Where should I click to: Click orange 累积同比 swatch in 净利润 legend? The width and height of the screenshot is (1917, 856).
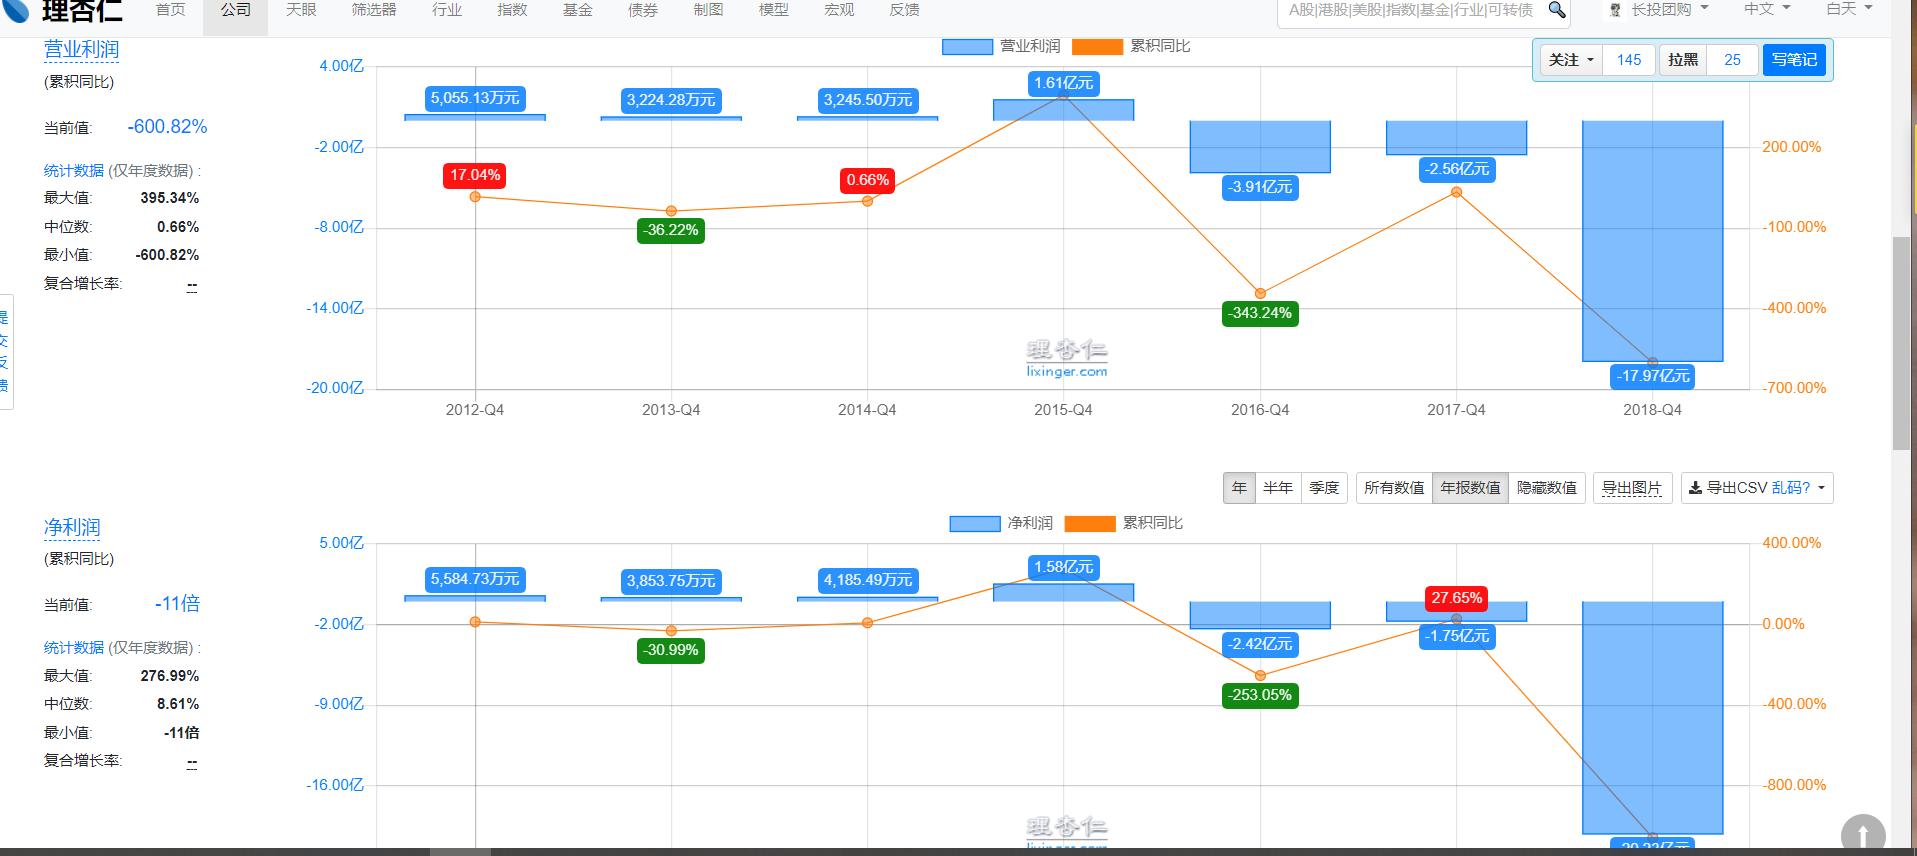click(1090, 523)
